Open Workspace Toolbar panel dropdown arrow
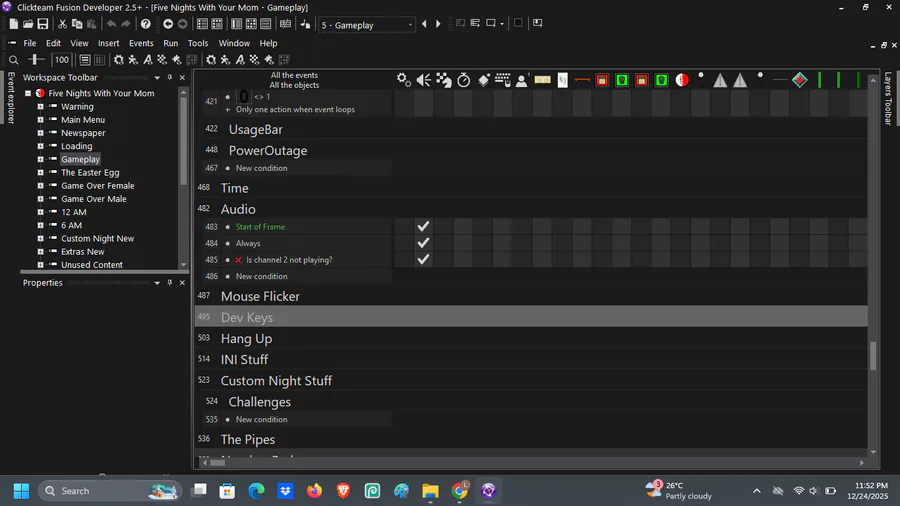Screen dimensions: 900x506 (x=157, y=77)
